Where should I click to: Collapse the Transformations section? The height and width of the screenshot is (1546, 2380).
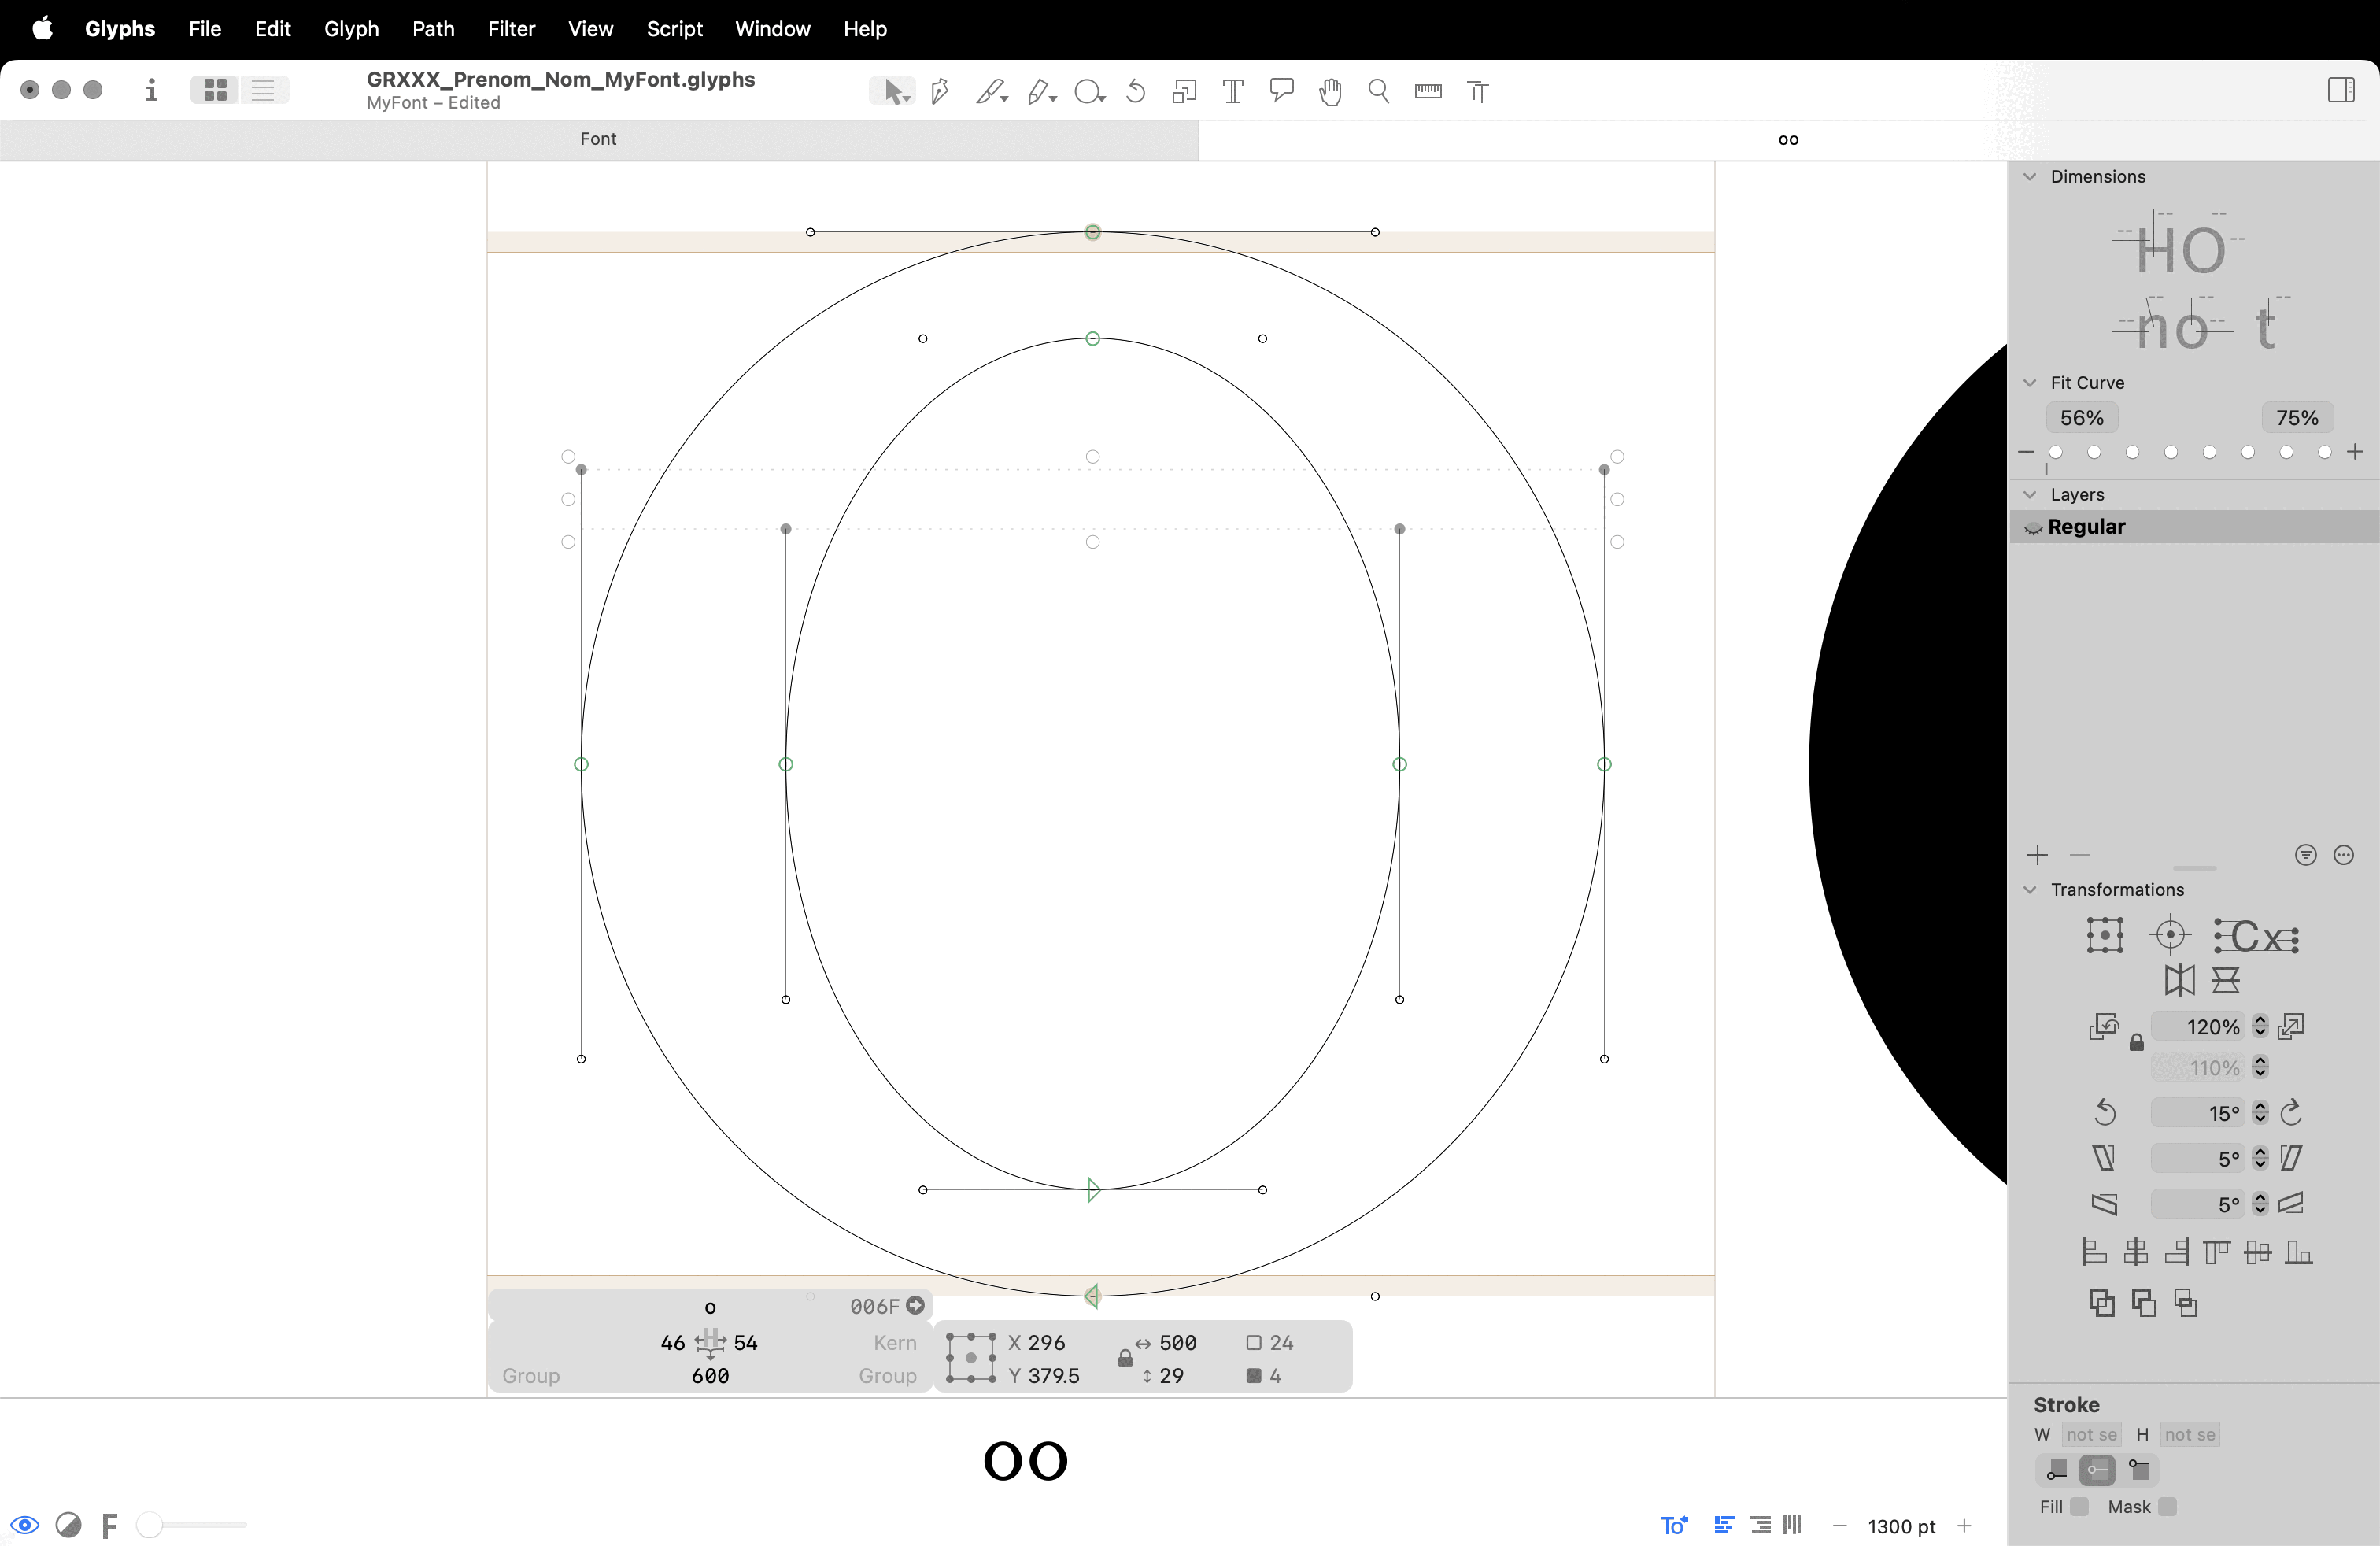point(2030,889)
